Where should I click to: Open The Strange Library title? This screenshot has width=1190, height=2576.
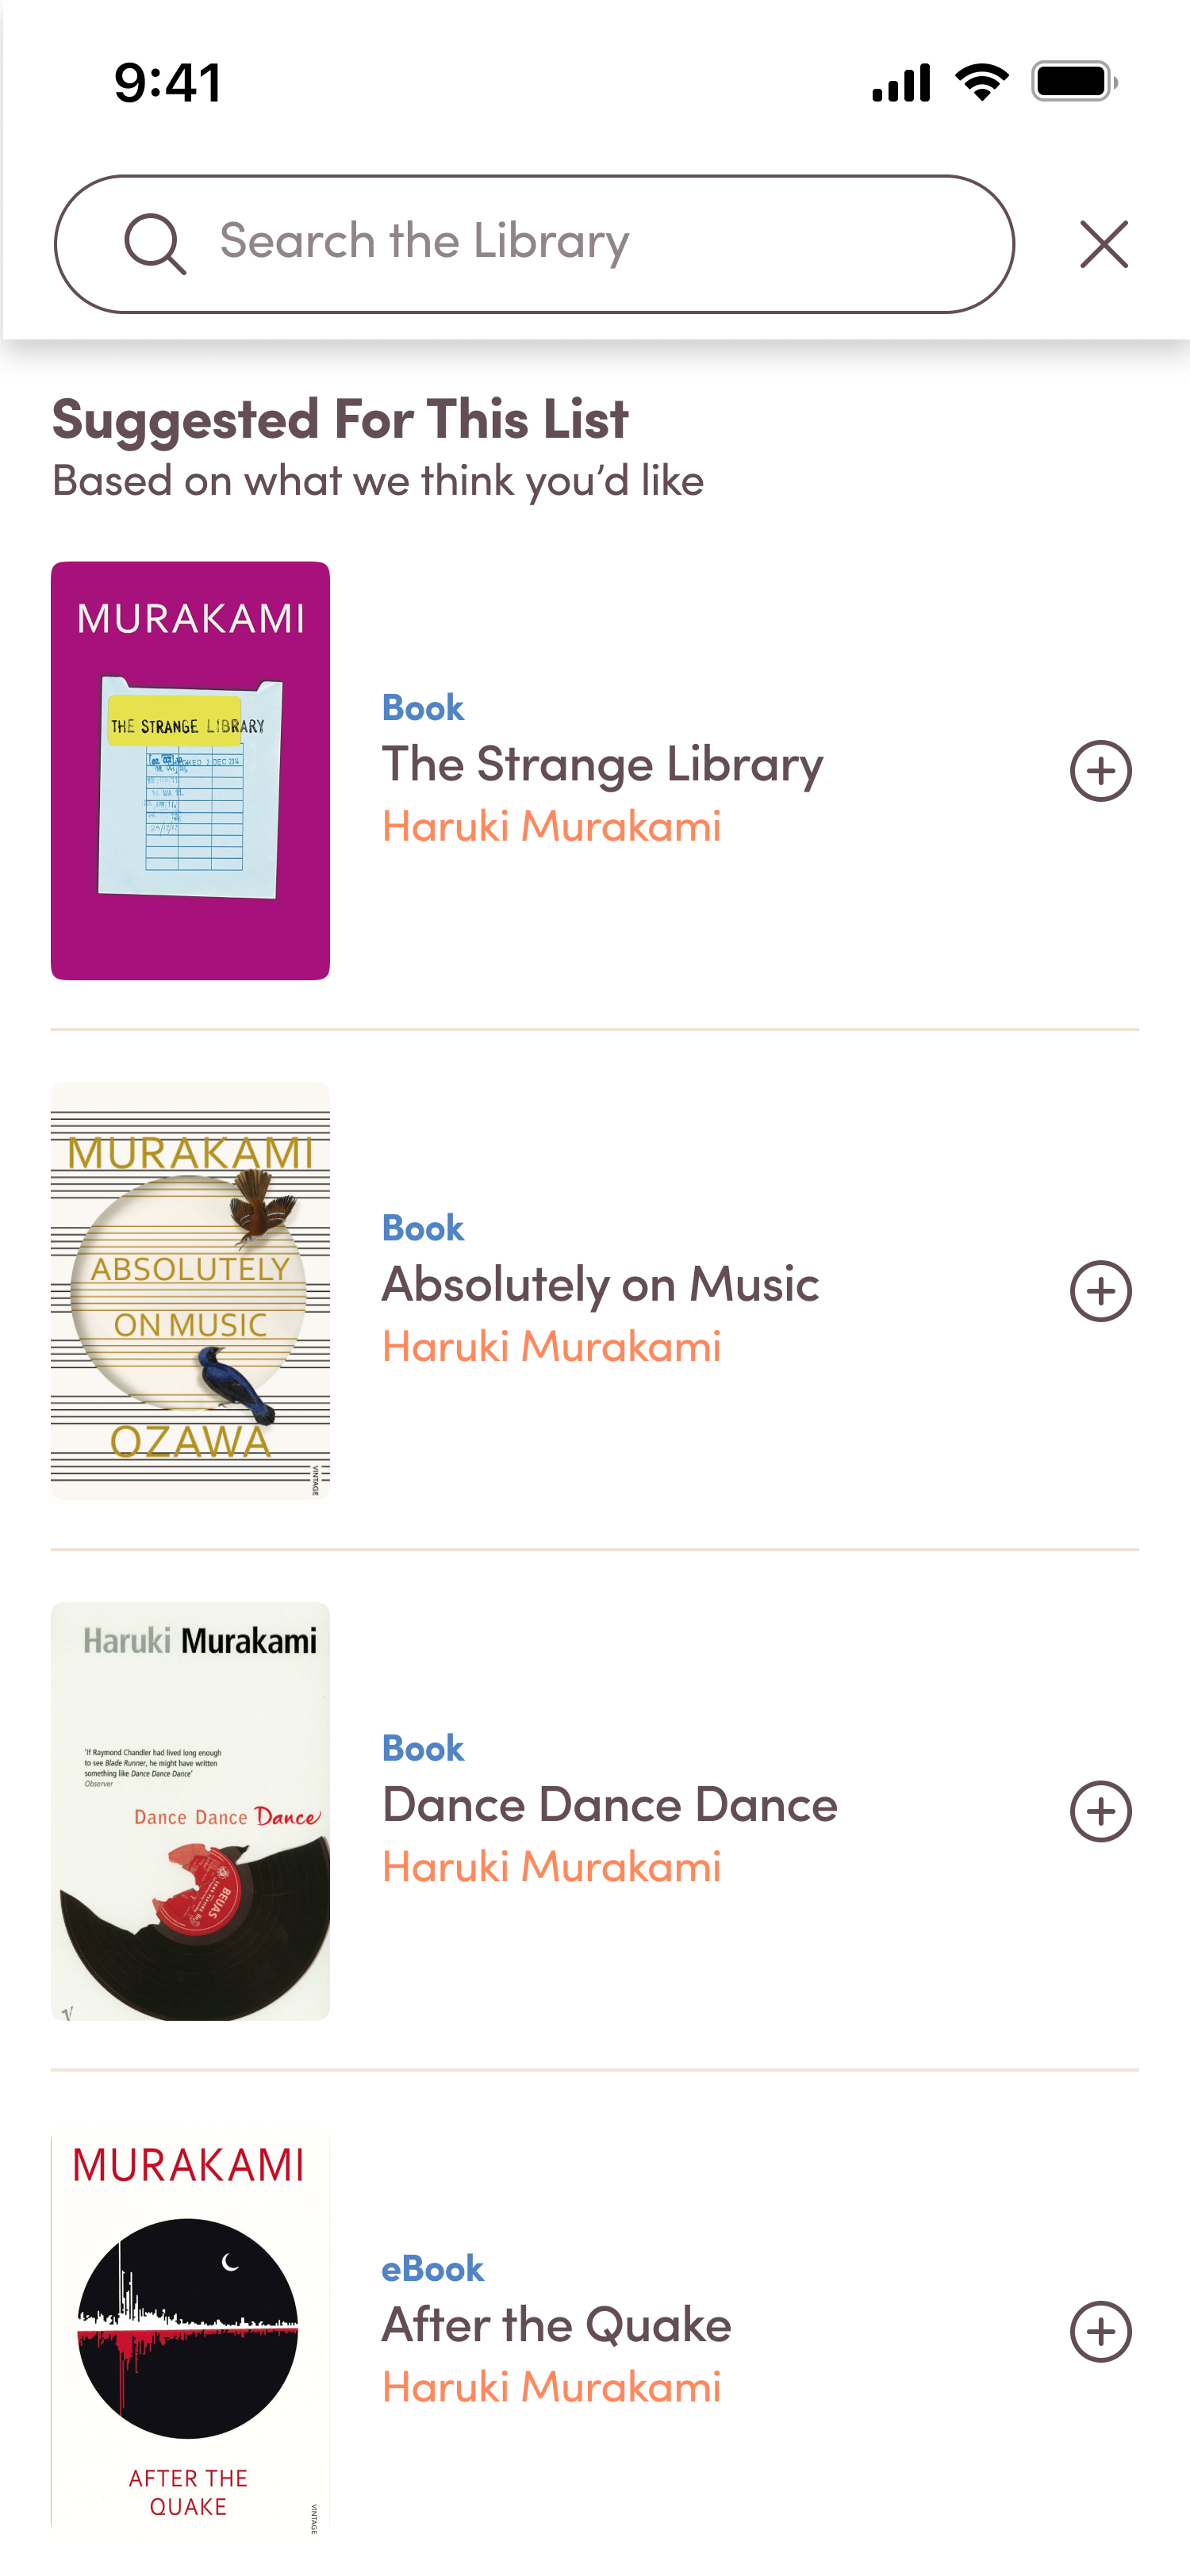pyautogui.click(x=602, y=765)
